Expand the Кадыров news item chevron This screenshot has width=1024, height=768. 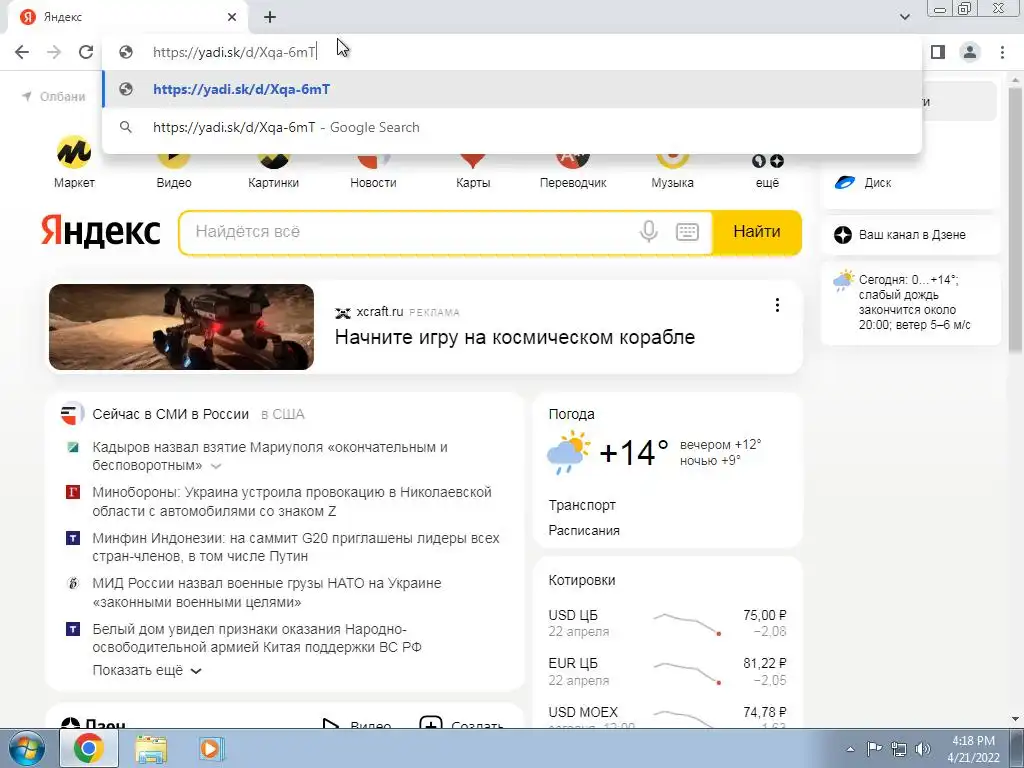[x=216, y=466]
